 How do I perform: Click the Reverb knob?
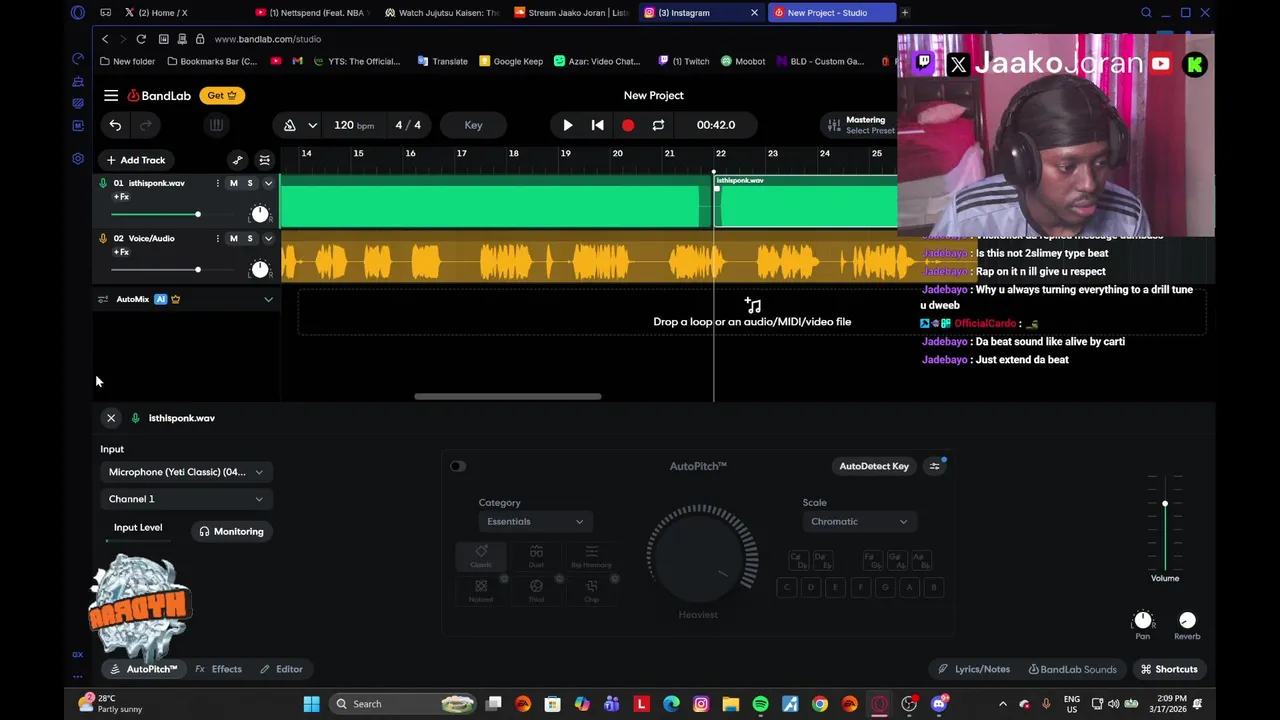[x=1187, y=620]
